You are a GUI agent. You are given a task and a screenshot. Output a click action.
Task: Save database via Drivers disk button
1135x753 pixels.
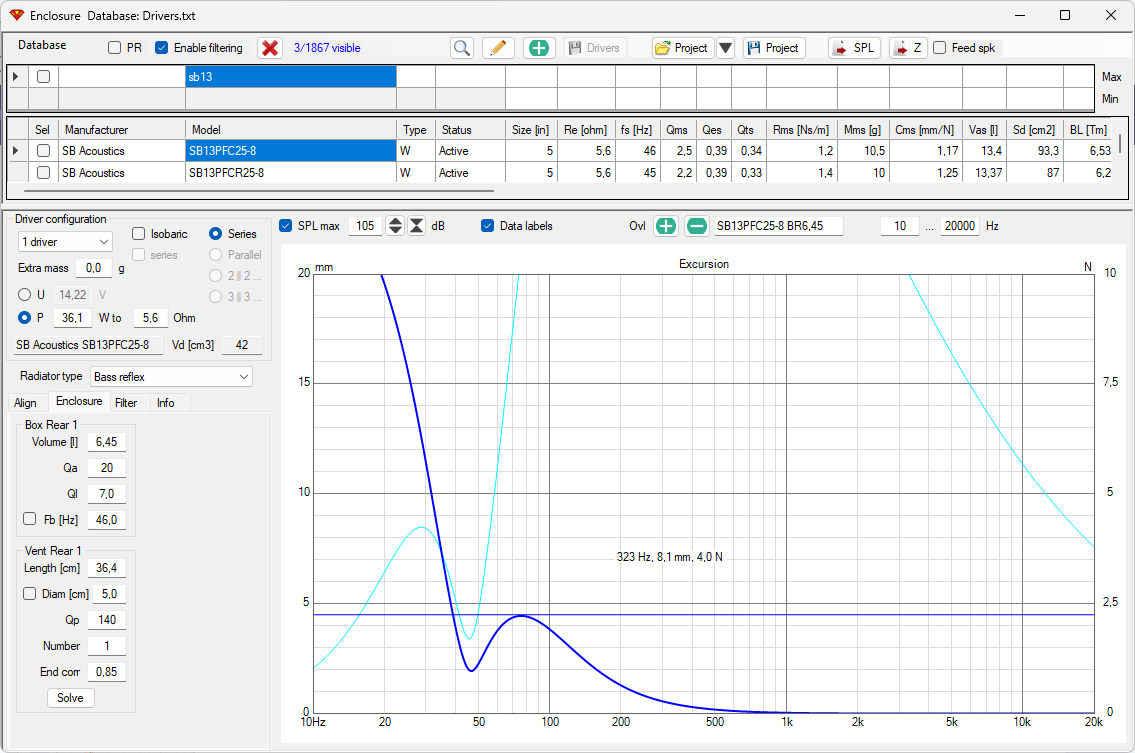pyautogui.click(x=594, y=48)
